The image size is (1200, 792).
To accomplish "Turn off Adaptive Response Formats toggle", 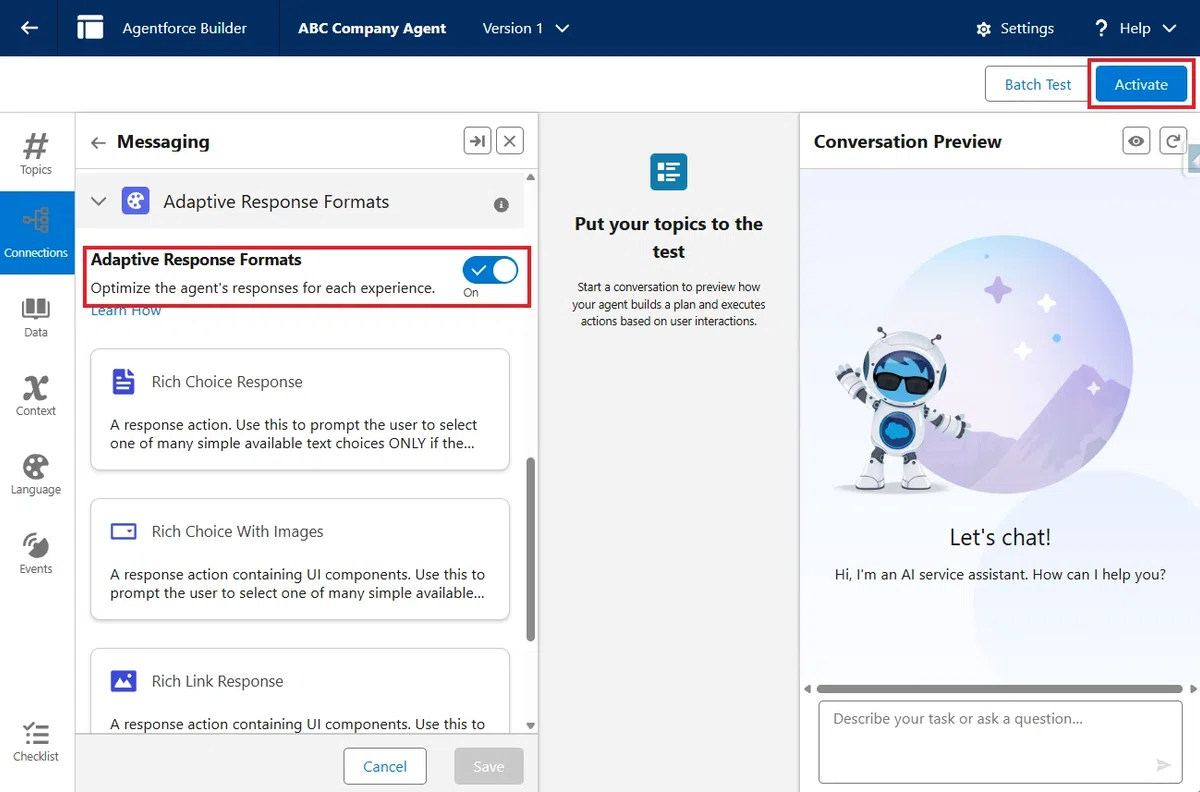I will point(490,270).
